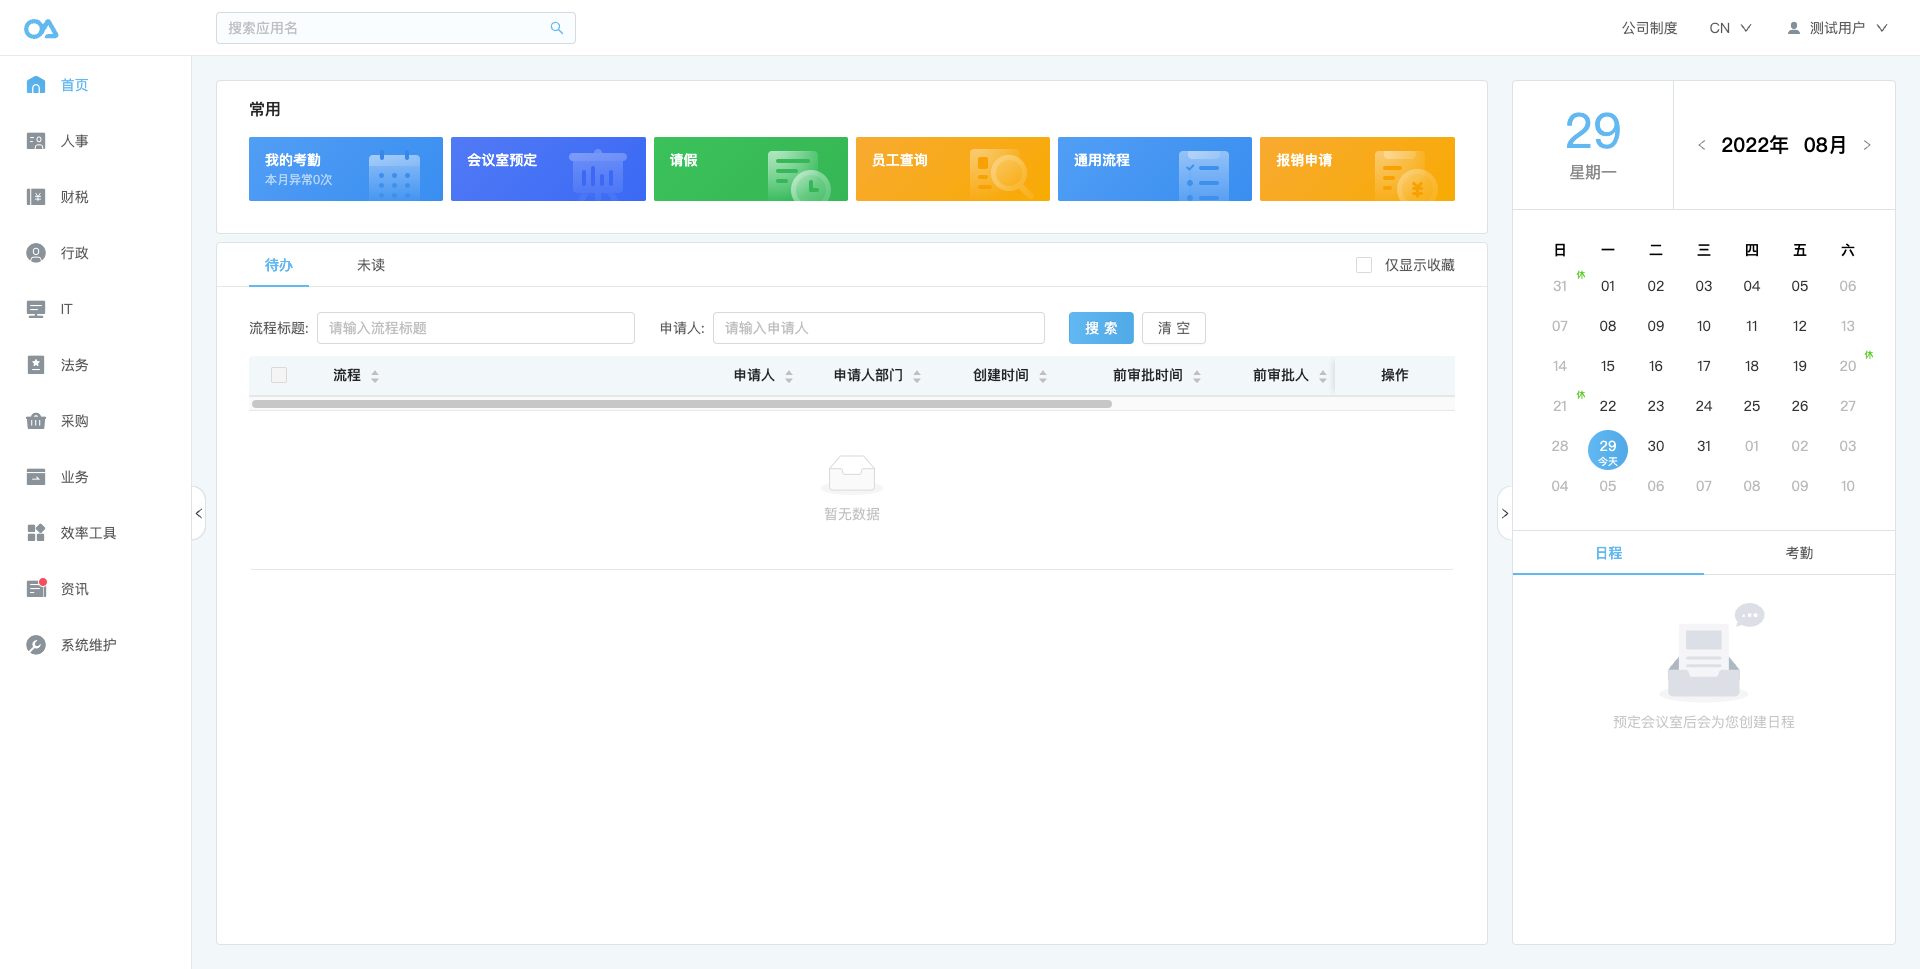Open the 员工查询 employee search card
The image size is (1920, 969).
pos(953,169)
